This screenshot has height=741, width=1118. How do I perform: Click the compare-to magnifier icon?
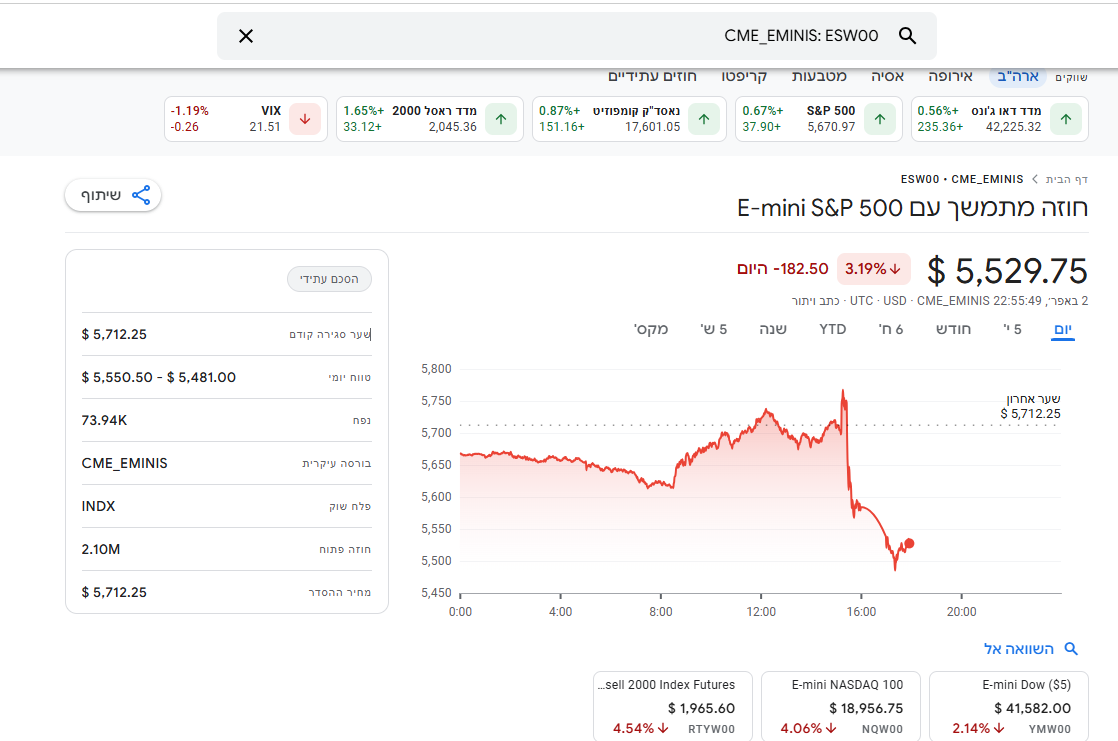[1071, 649]
